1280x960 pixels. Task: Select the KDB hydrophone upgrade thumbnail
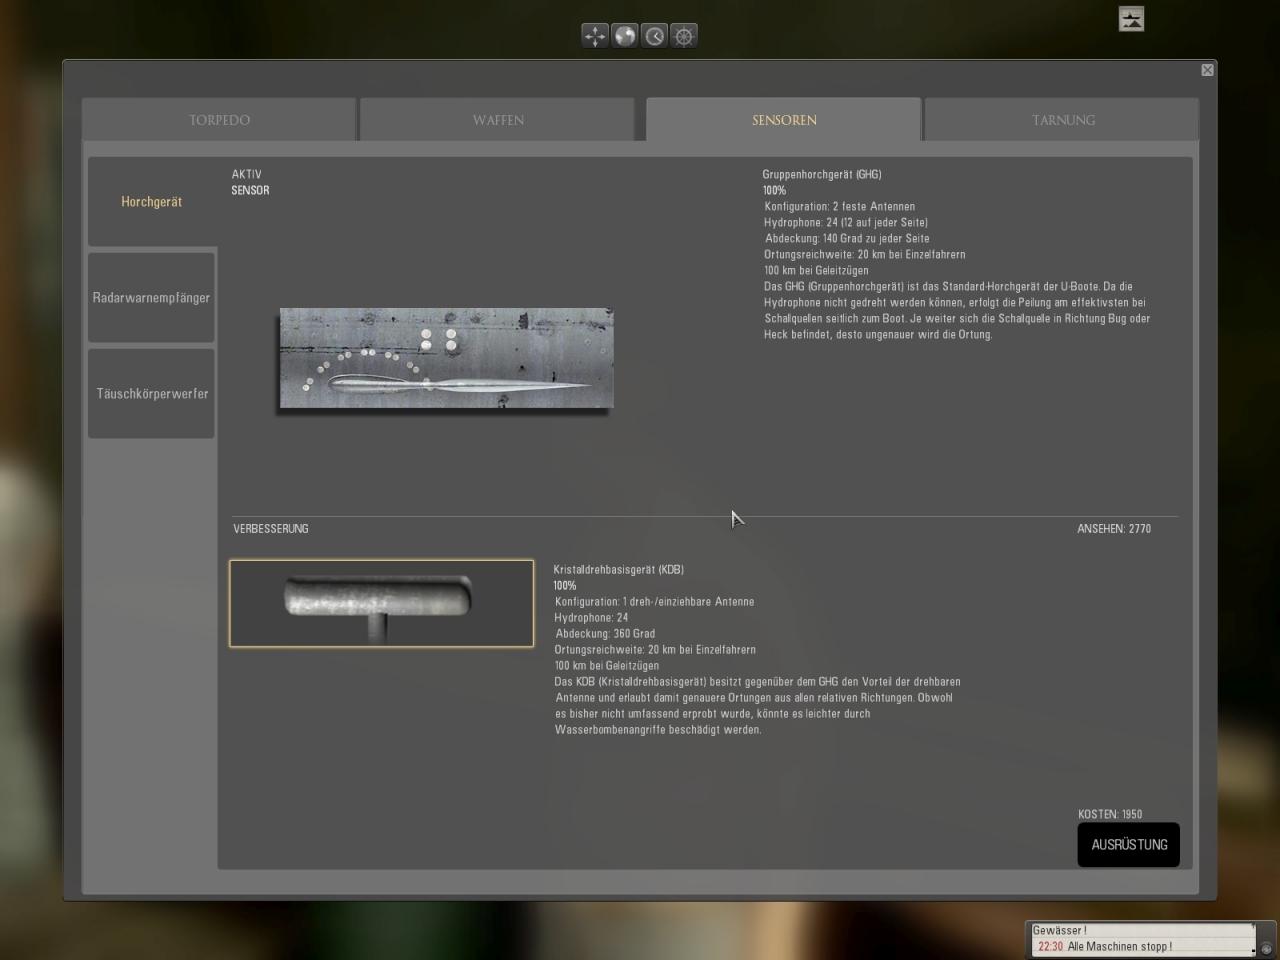click(x=382, y=604)
